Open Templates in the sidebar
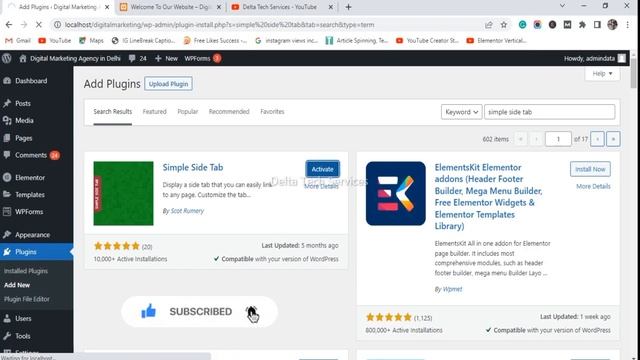 30,195
